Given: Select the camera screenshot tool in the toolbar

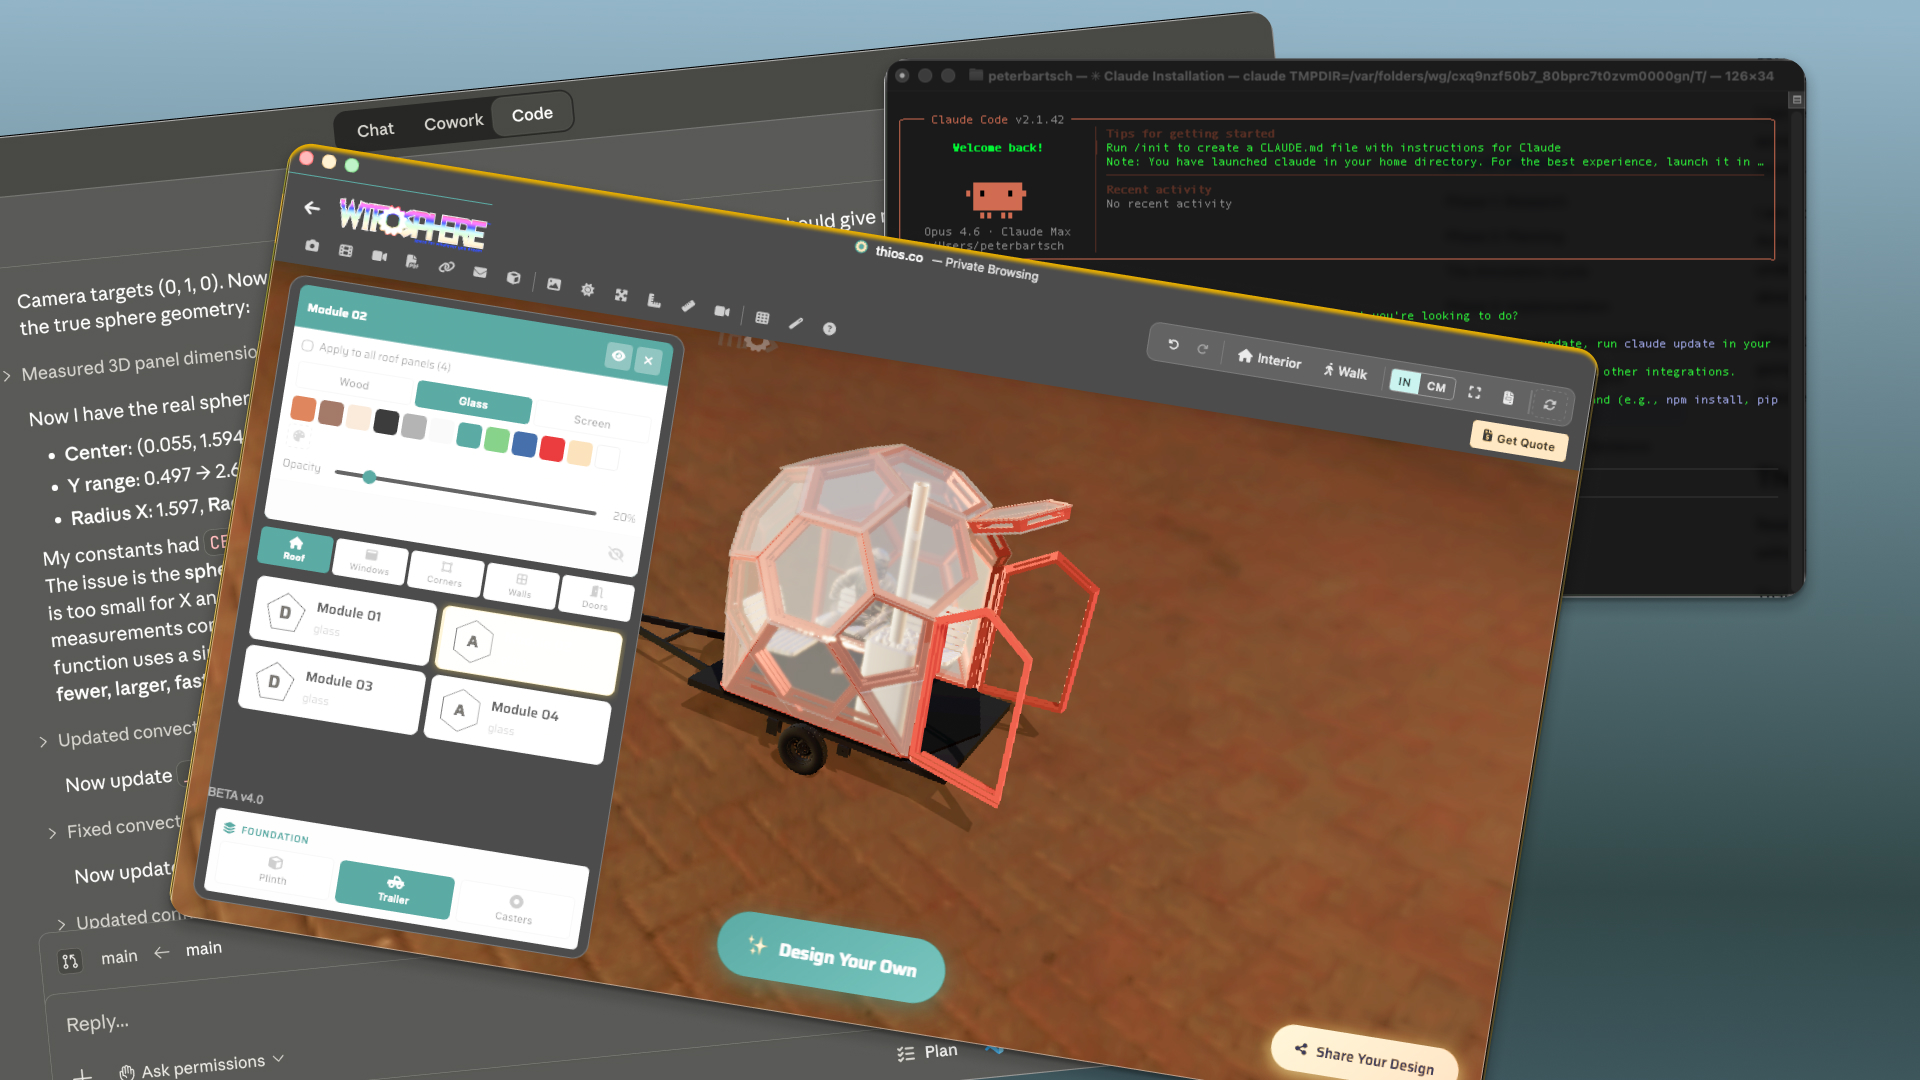Looking at the screenshot, I should click(x=313, y=246).
